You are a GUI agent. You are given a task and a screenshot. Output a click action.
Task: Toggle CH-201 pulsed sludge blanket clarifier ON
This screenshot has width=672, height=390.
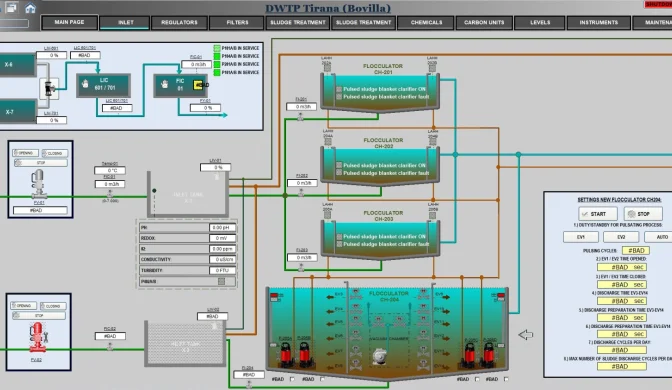tap(339, 89)
